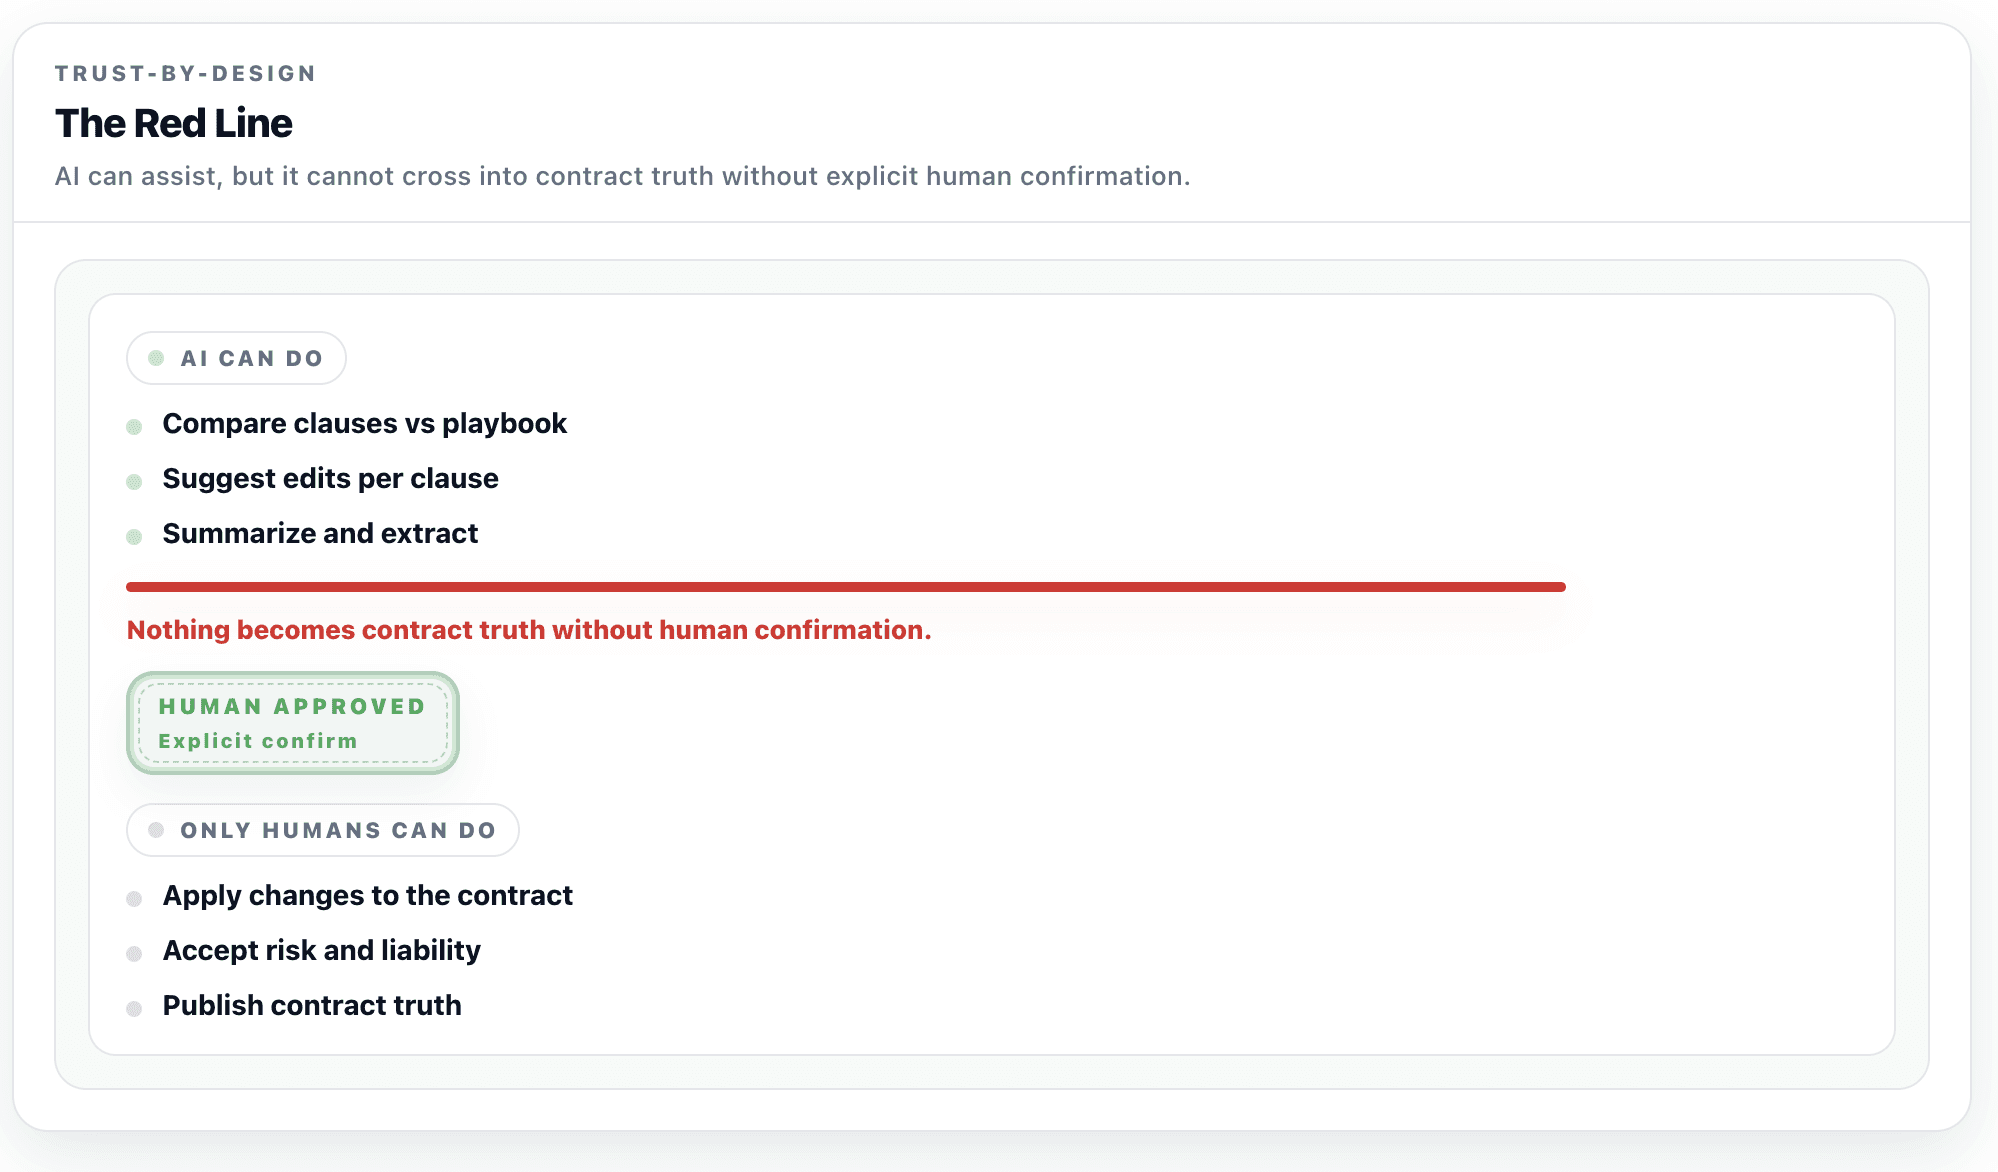Click bullet beside Accept risk and liability
Screen dimensions: 1998x1172
click(x=134, y=954)
